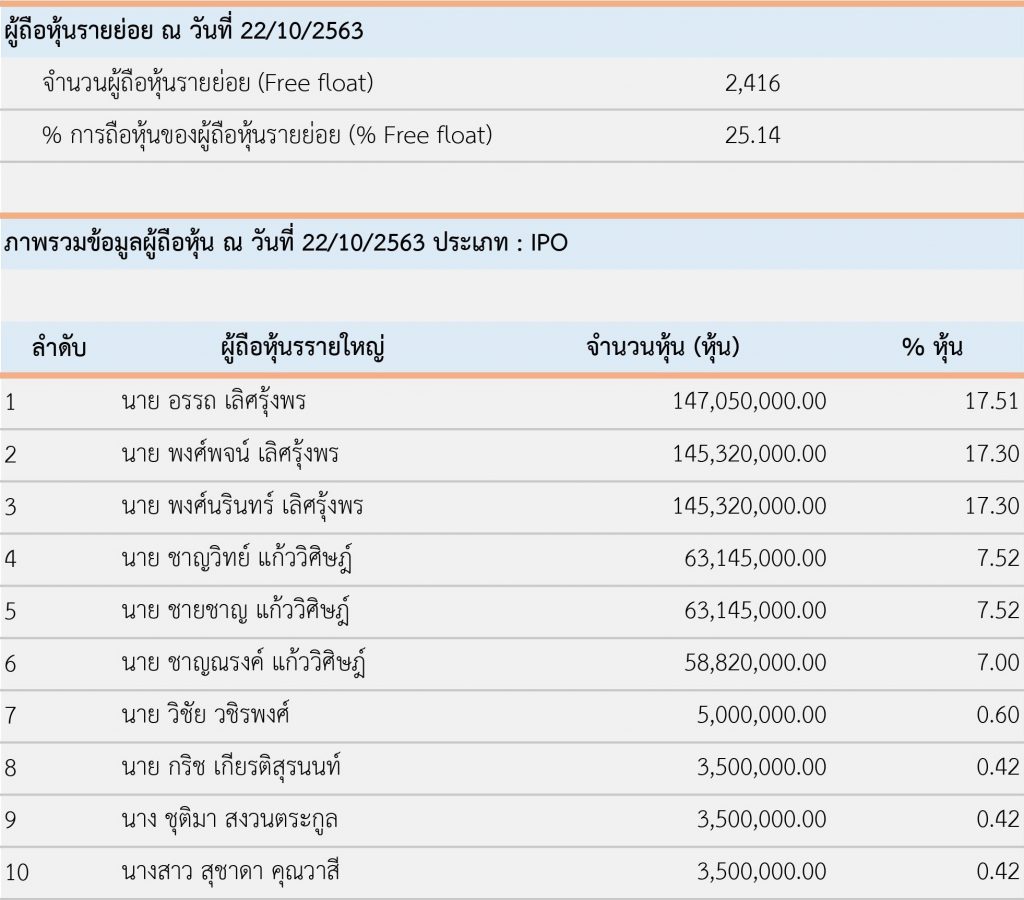Click 3,500,000.00 in the สุชาดา row
Image resolution: width=1024 pixels, height=900 pixels.
[x=761, y=871]
